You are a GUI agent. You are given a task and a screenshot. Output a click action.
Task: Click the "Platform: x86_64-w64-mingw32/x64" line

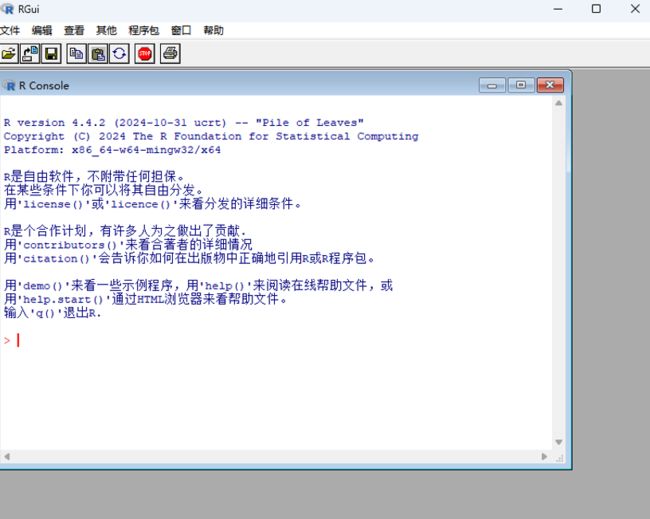112,150
